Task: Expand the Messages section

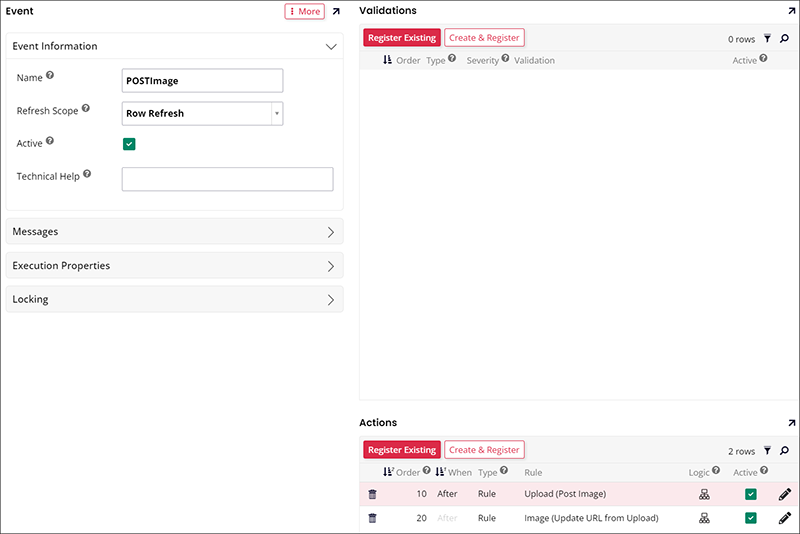Action: (x=174, y=232)
